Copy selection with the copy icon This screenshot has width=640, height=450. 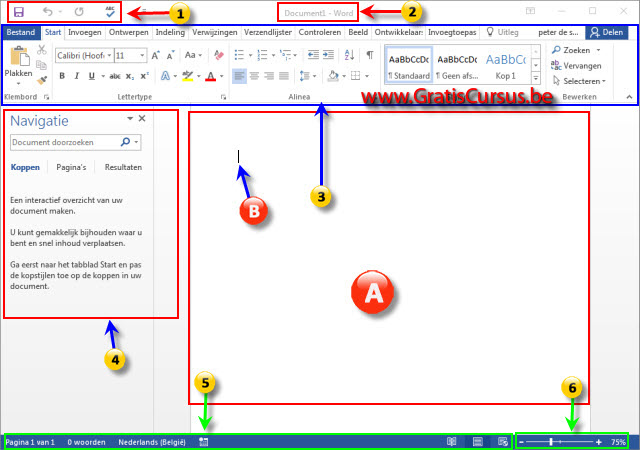[41, 65]
